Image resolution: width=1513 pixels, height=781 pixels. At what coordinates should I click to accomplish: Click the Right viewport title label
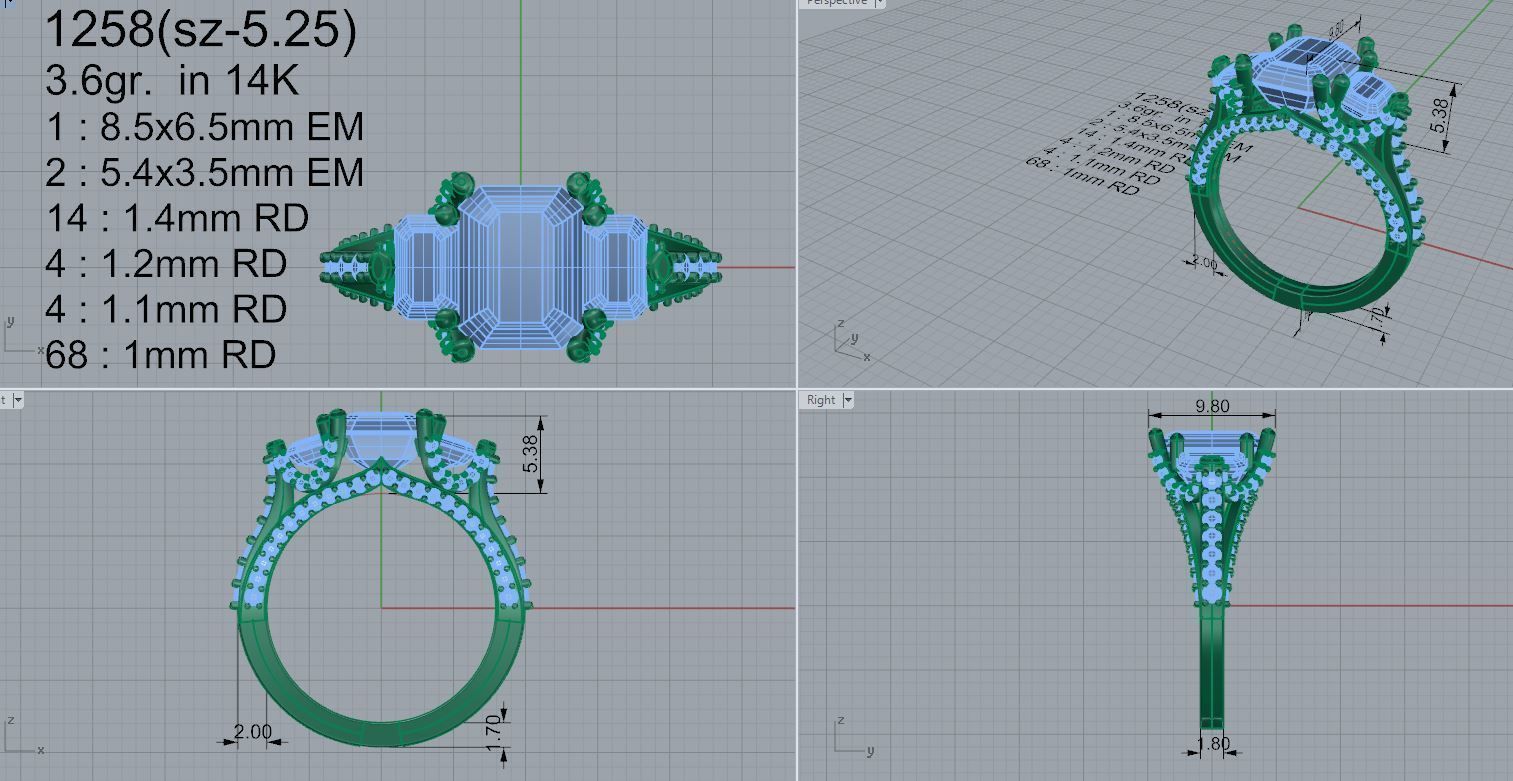[821, 400]
